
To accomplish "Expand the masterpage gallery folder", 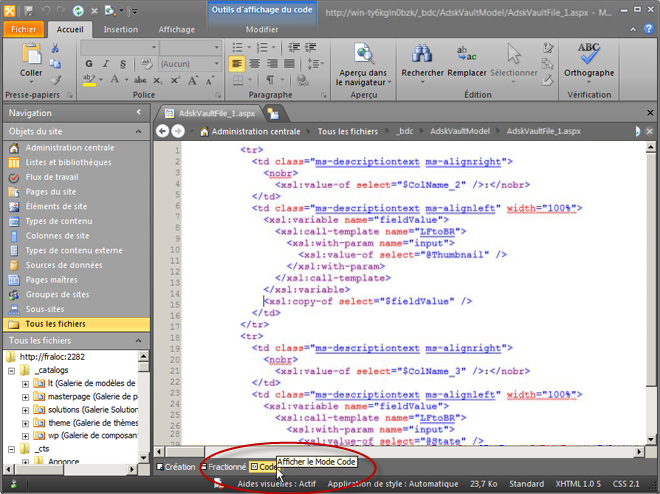I will click(x=25, y=397).
